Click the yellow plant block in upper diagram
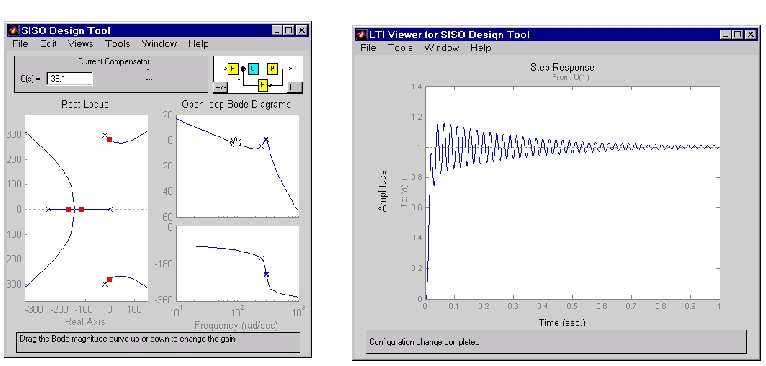The height and width of the screenshot is (366, 766). click(x=273, y=68)
